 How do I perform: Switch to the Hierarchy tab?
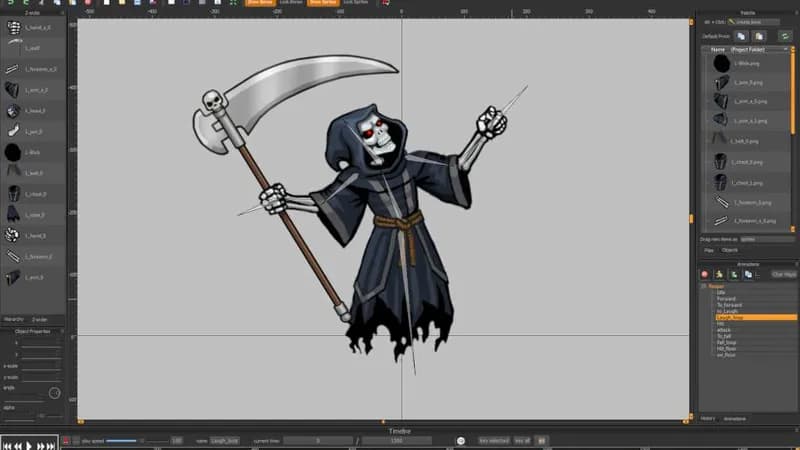[x=14, y=319]
